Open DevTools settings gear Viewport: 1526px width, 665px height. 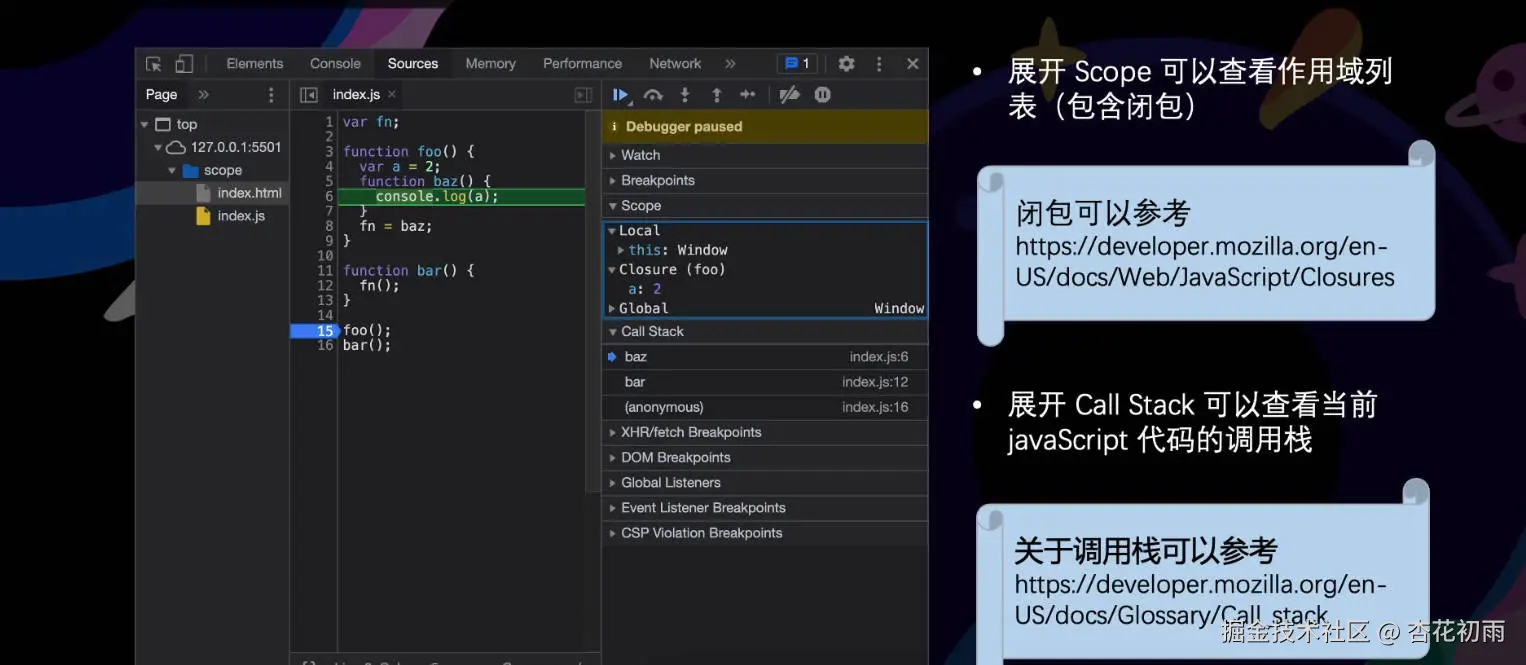click(846, 64)
